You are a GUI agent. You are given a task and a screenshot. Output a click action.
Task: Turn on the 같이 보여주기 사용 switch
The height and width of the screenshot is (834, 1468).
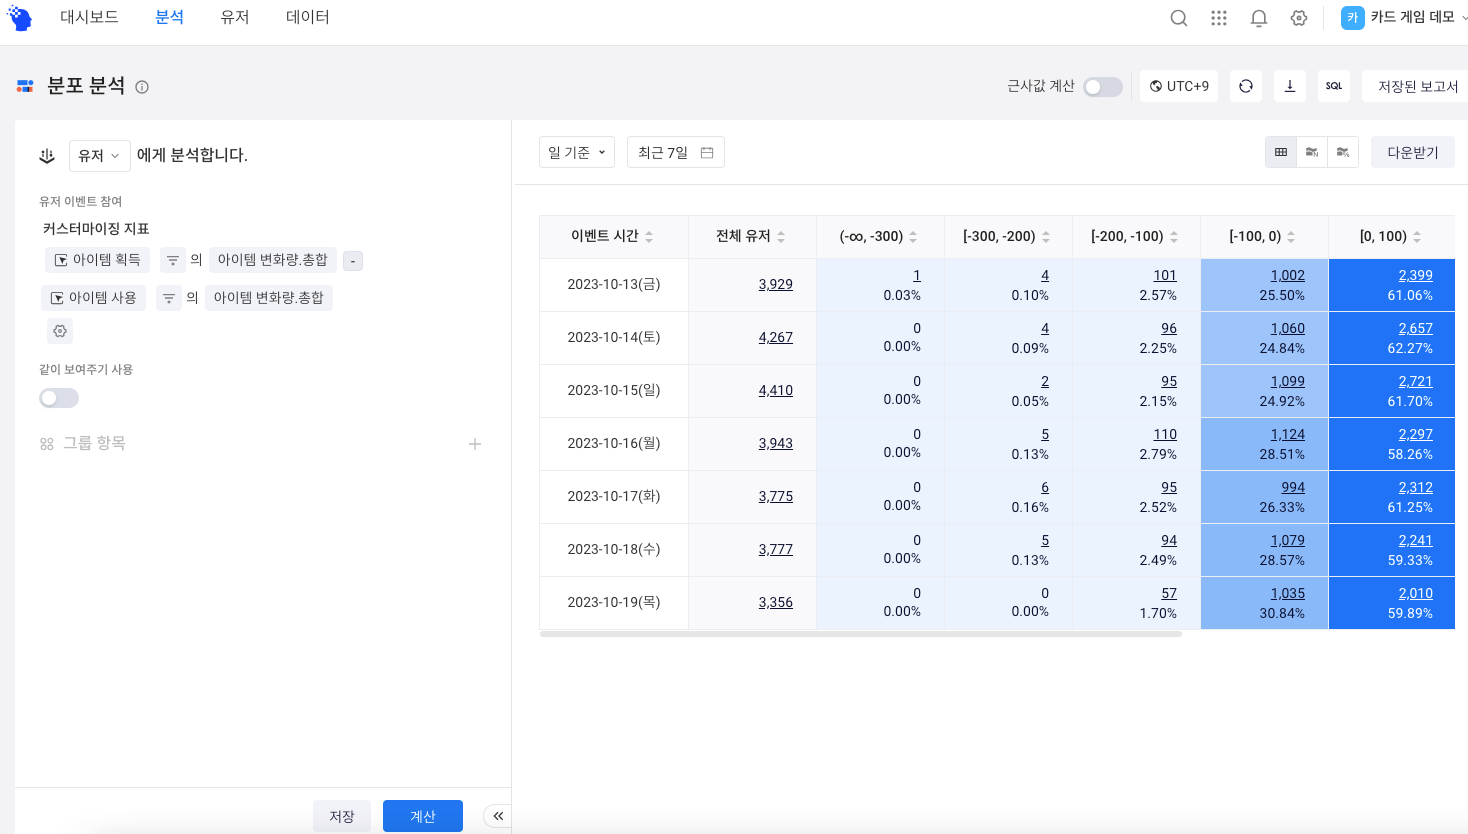[x=58, y=397]
